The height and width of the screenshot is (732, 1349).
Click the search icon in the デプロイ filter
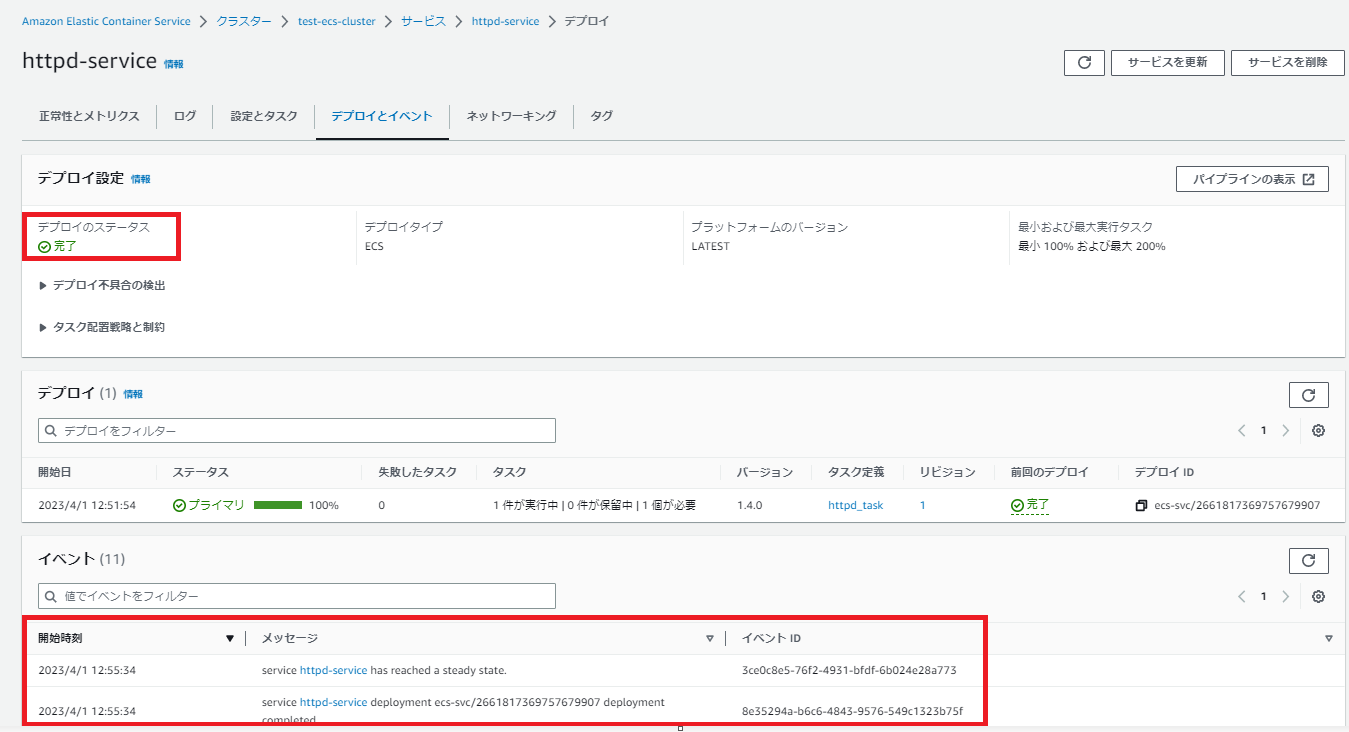click(51, 431)
